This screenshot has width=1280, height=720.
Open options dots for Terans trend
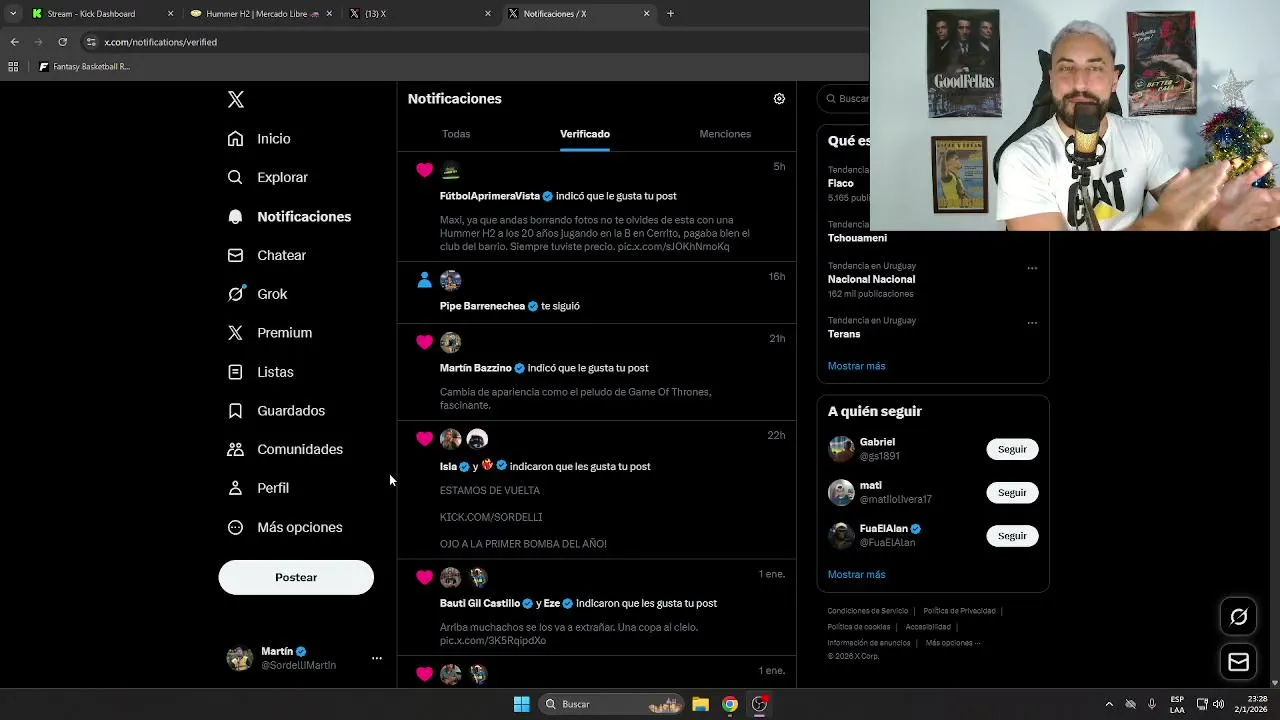tap(1032, 323)
